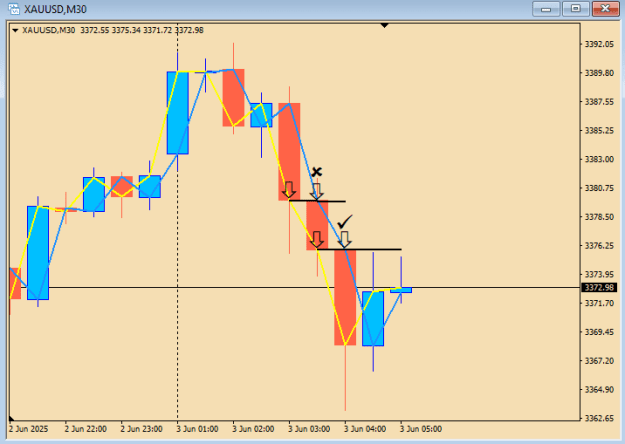Click price scale value 3376.25
The image size is (625, 444).
pos(599,246)
